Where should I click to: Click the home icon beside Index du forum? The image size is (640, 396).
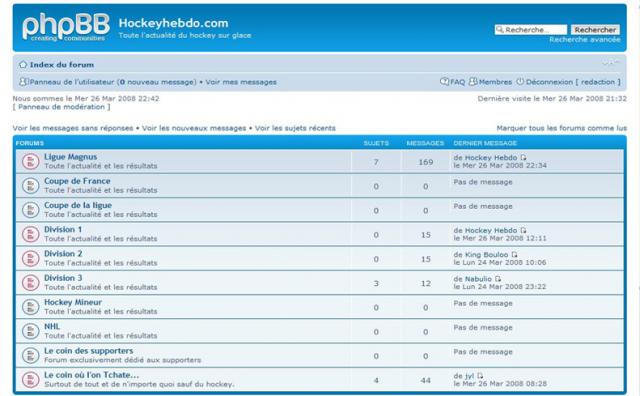tap(23, 65)
